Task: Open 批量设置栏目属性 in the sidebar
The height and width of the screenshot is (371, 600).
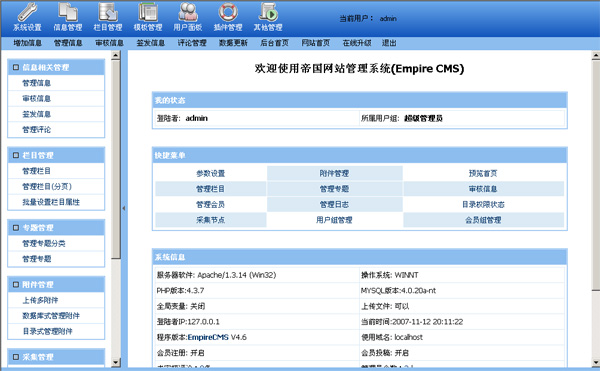Action: point(51,202)
